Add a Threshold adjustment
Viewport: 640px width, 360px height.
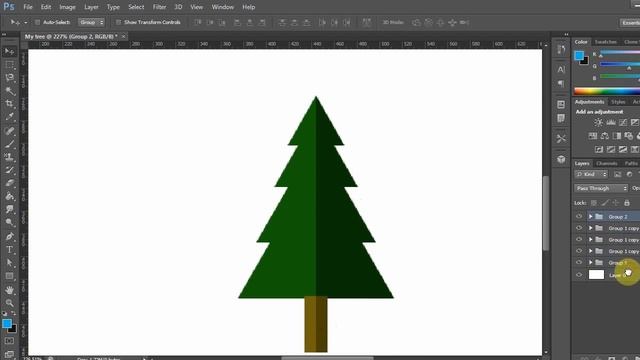[623, 149]
